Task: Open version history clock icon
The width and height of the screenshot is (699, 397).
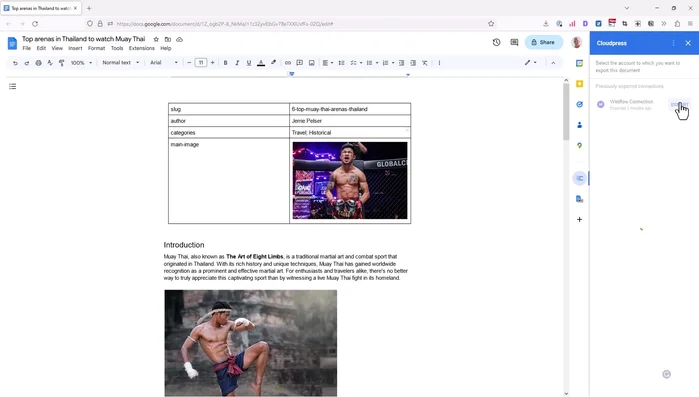Action: [x=496, y=42]
